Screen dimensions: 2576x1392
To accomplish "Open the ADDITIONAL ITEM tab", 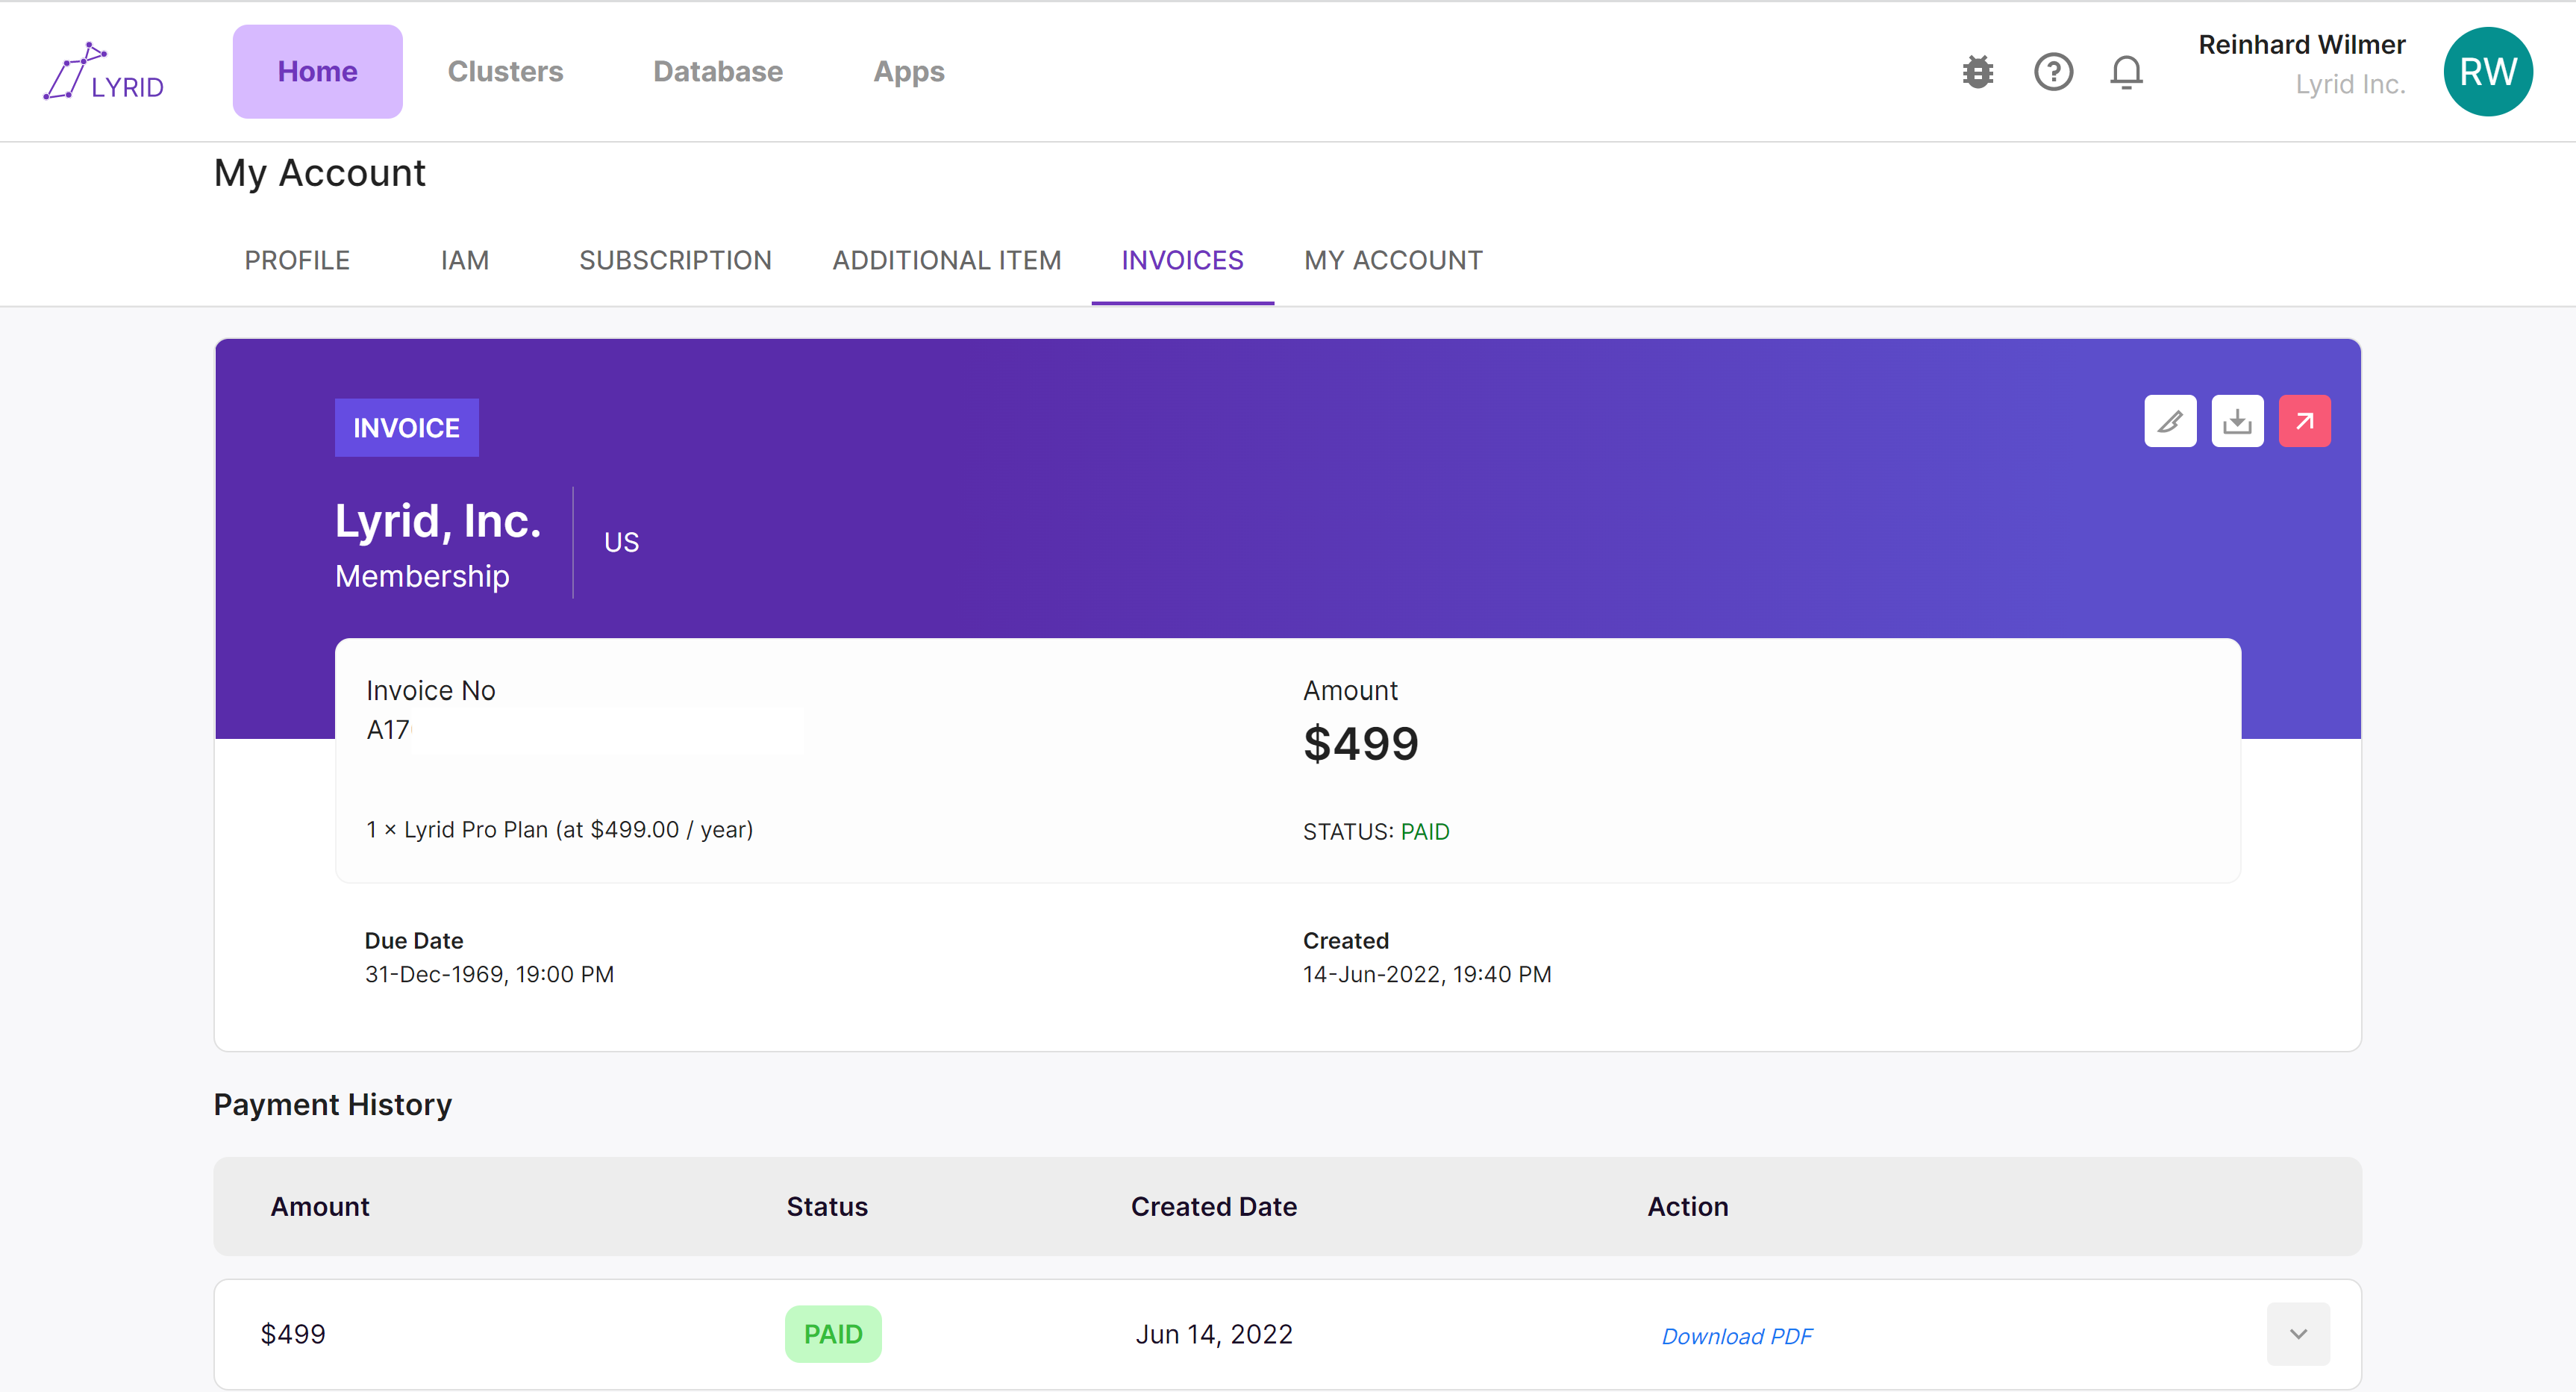I will point(946,260).
